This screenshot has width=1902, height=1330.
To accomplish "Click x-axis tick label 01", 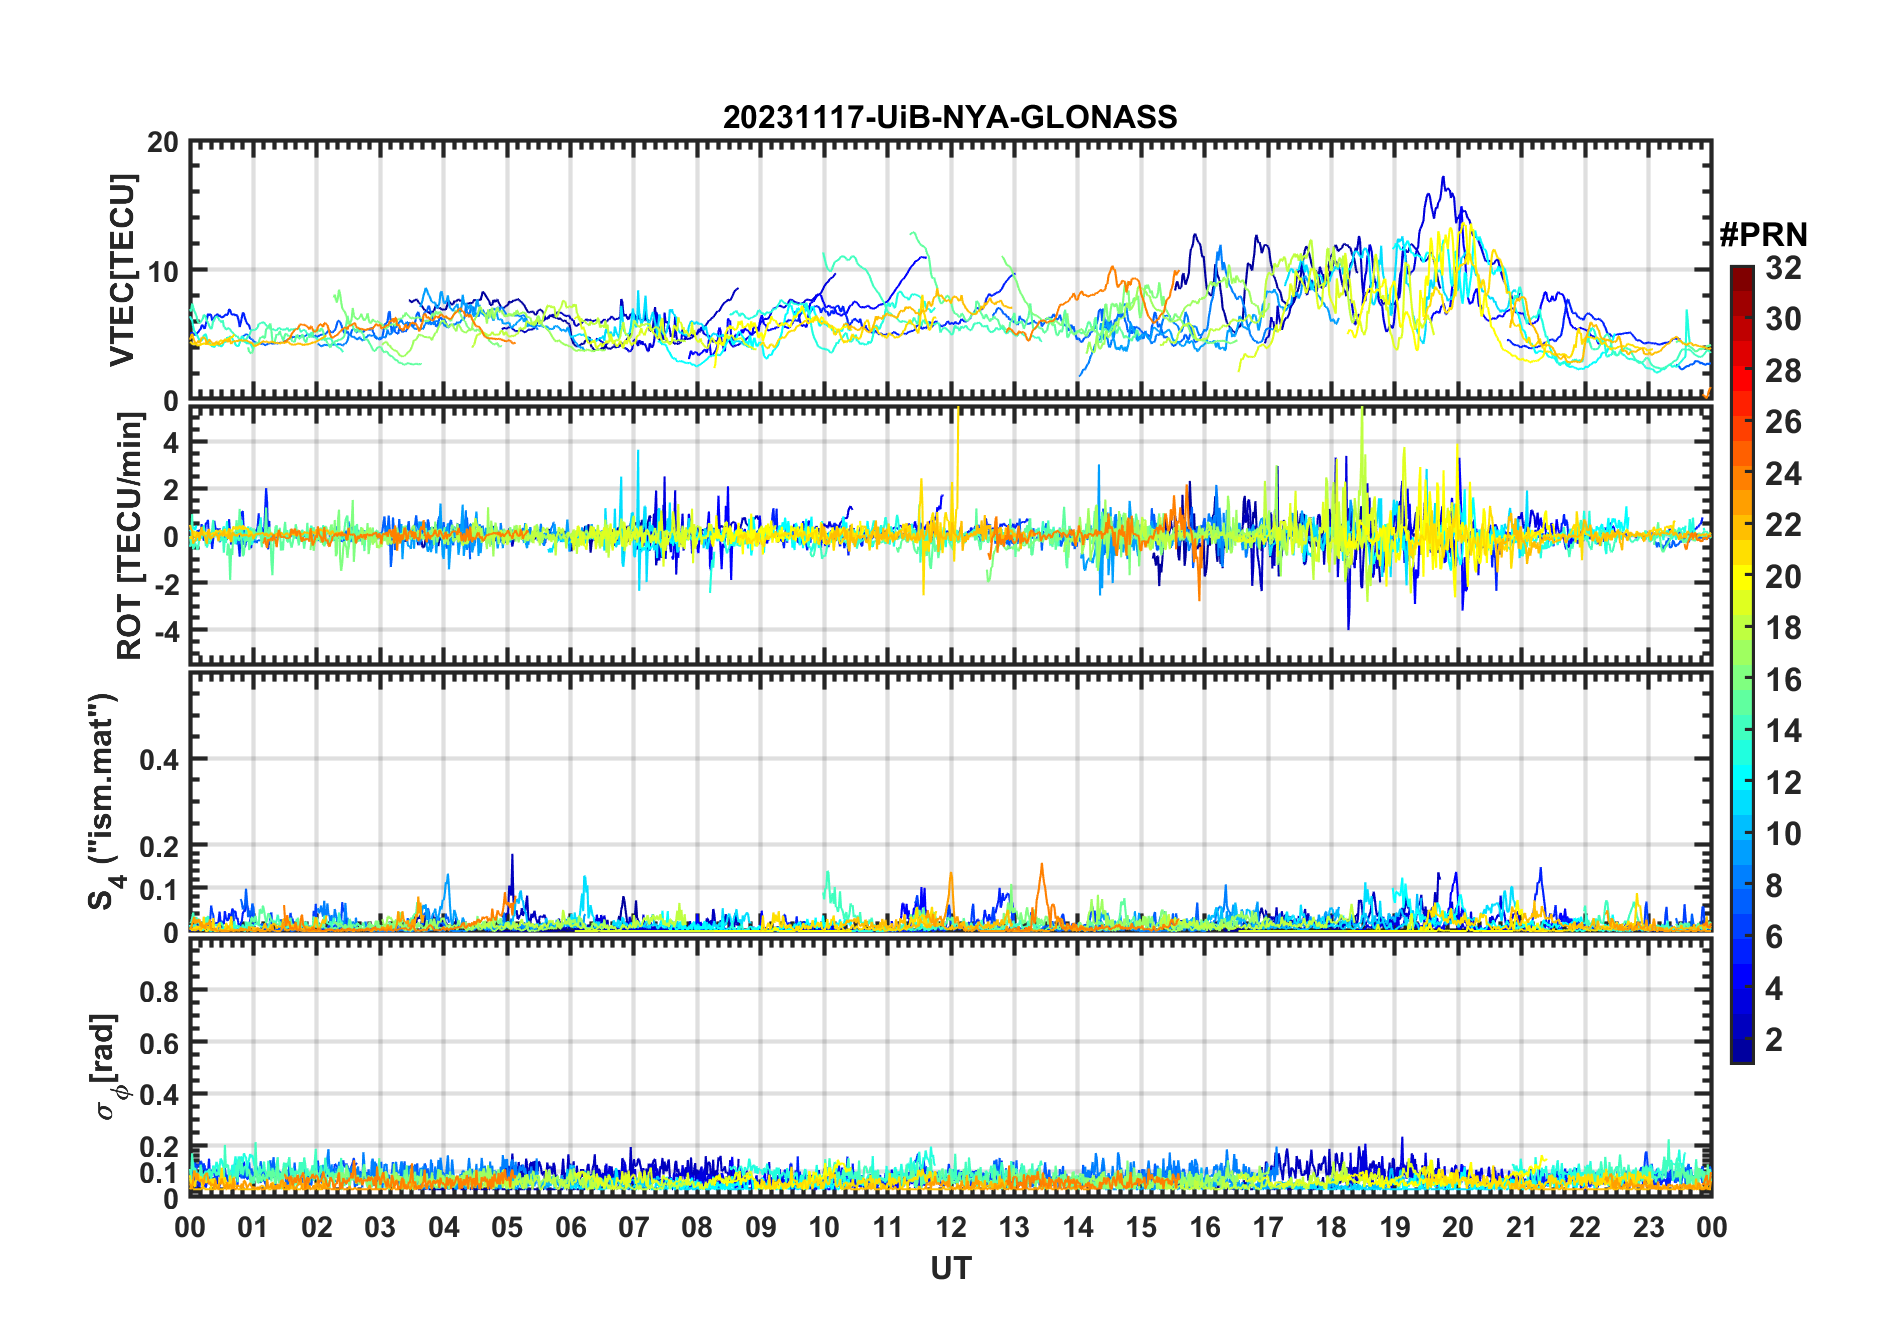I will tap(253, 1227).
